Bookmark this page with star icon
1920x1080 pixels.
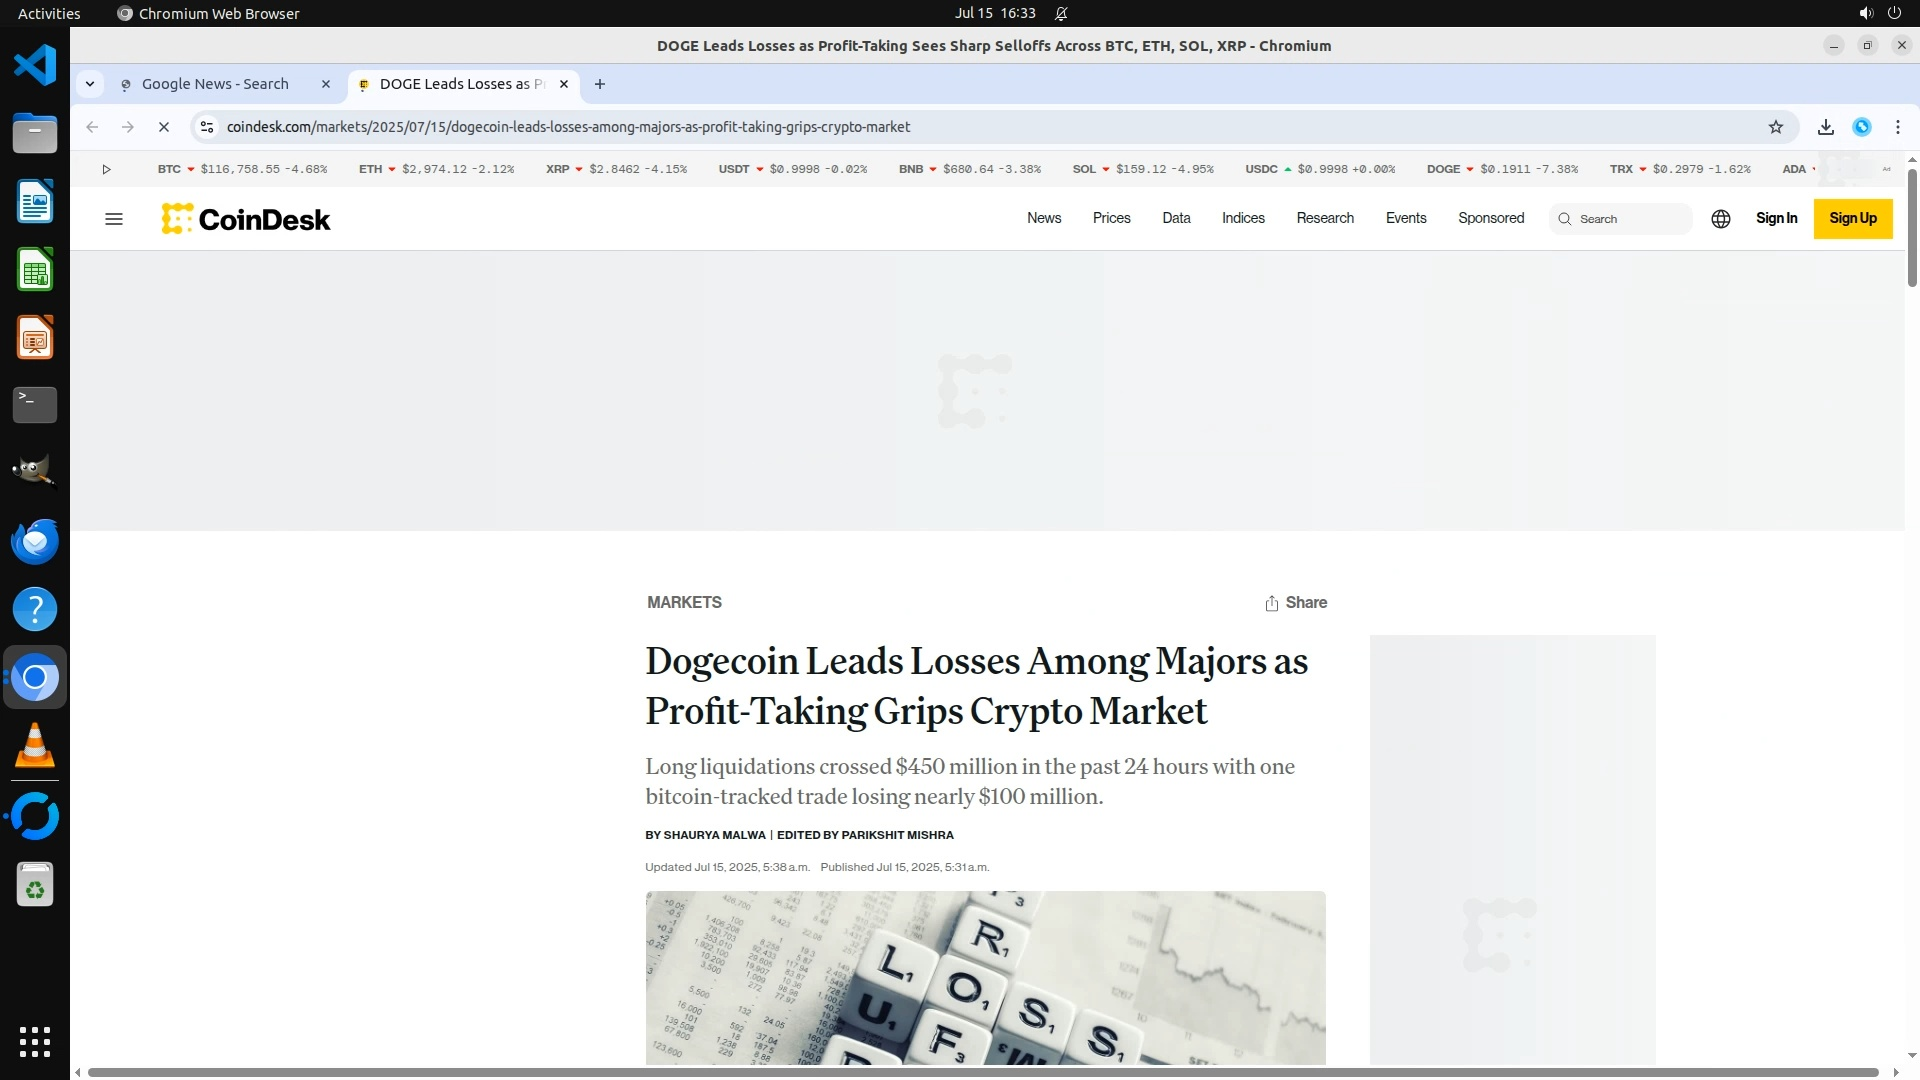click(1776, 127)
